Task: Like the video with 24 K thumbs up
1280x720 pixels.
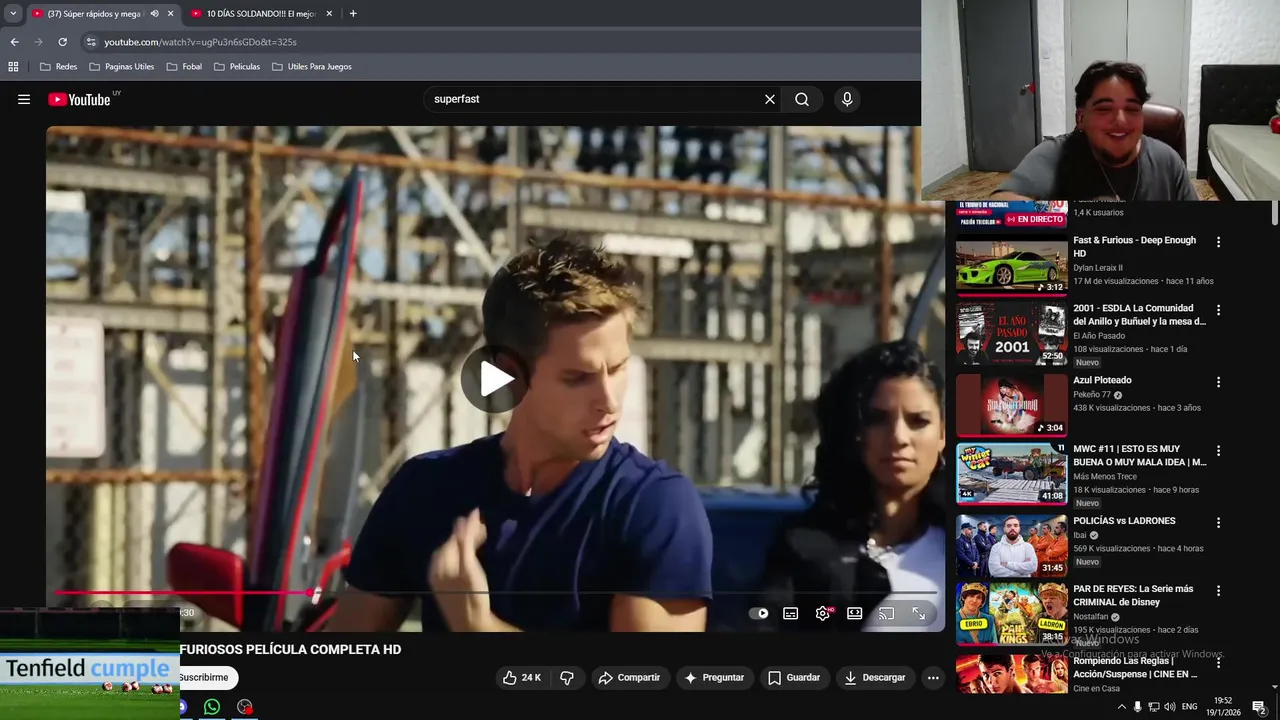Action: pos(521,677)
